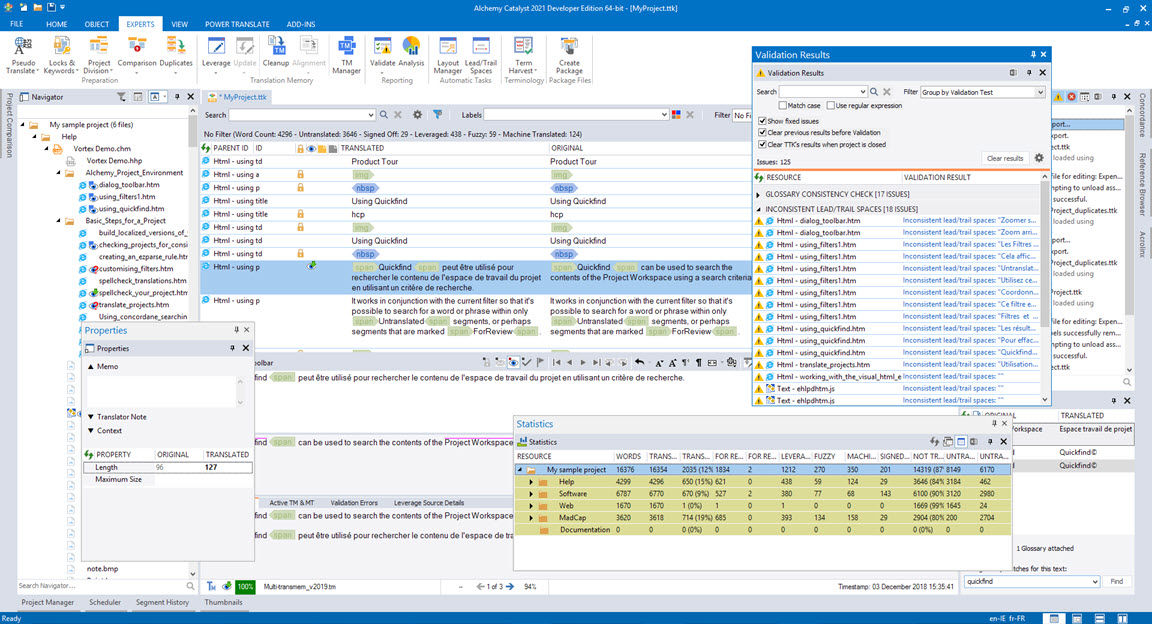
Task: Select the Segment History bottom tab
Action: pyautogui.click(x=162, y=602)
